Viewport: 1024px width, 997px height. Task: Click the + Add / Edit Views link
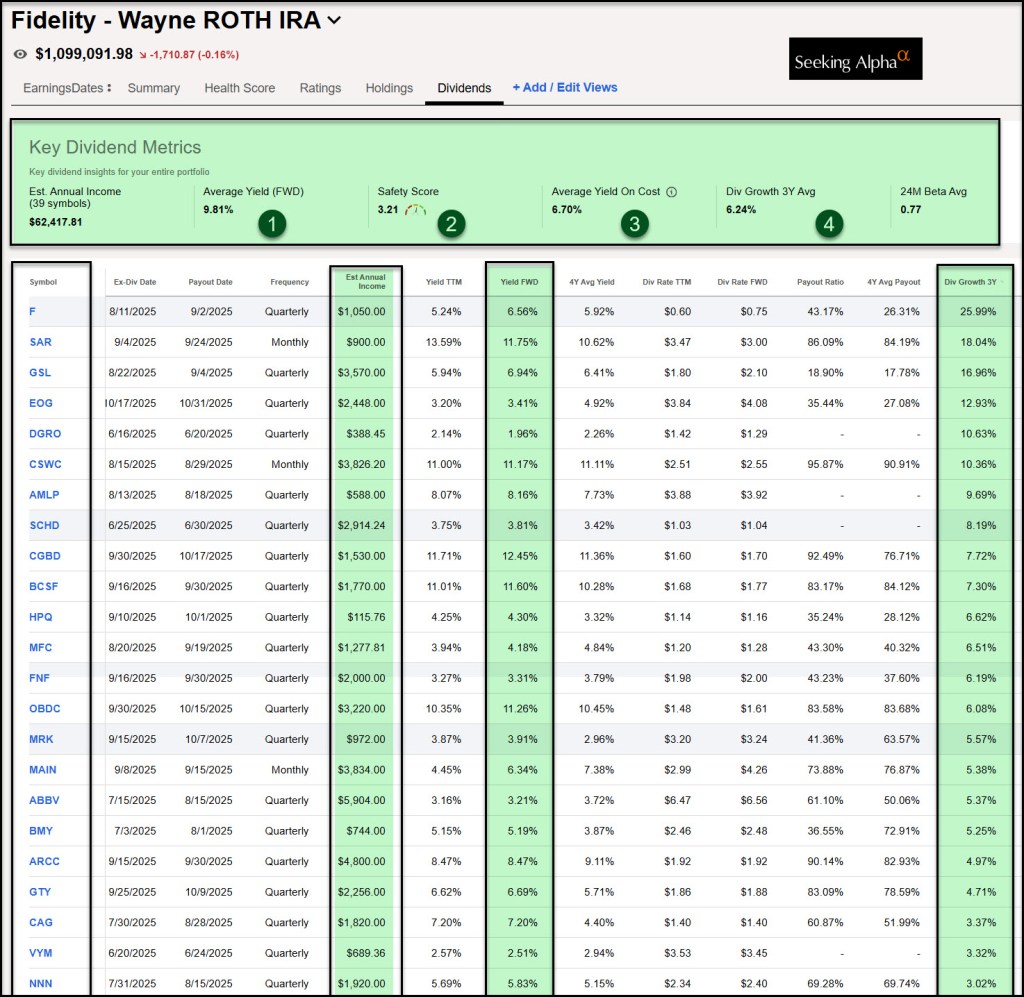(x=564, y=88)
